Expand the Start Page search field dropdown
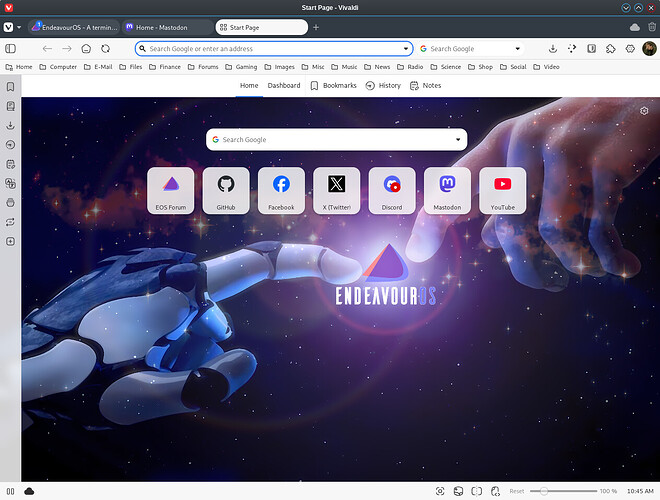660x500 pixels. (x=458, y=140)
